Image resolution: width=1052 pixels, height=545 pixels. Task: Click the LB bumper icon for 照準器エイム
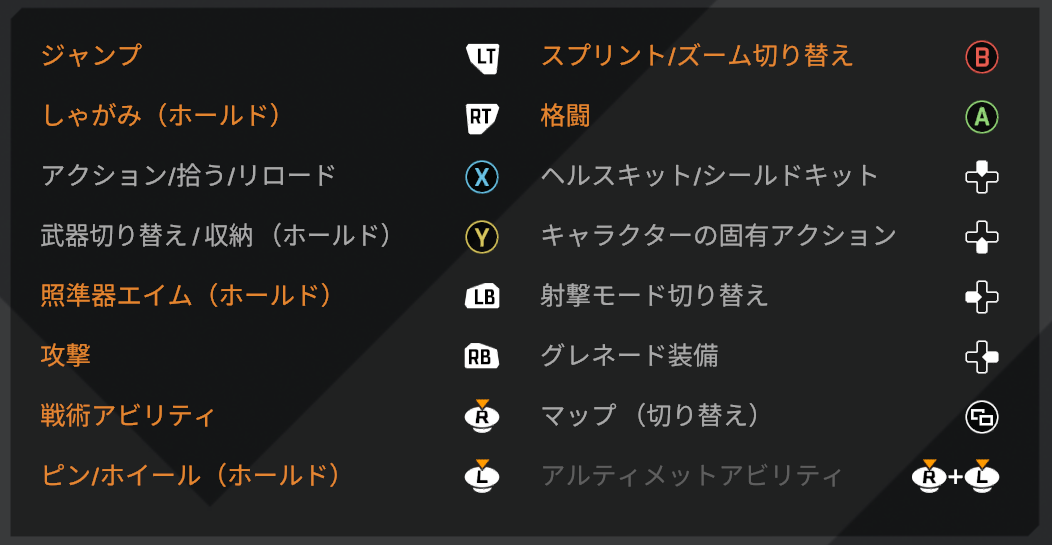coord(482,297)
